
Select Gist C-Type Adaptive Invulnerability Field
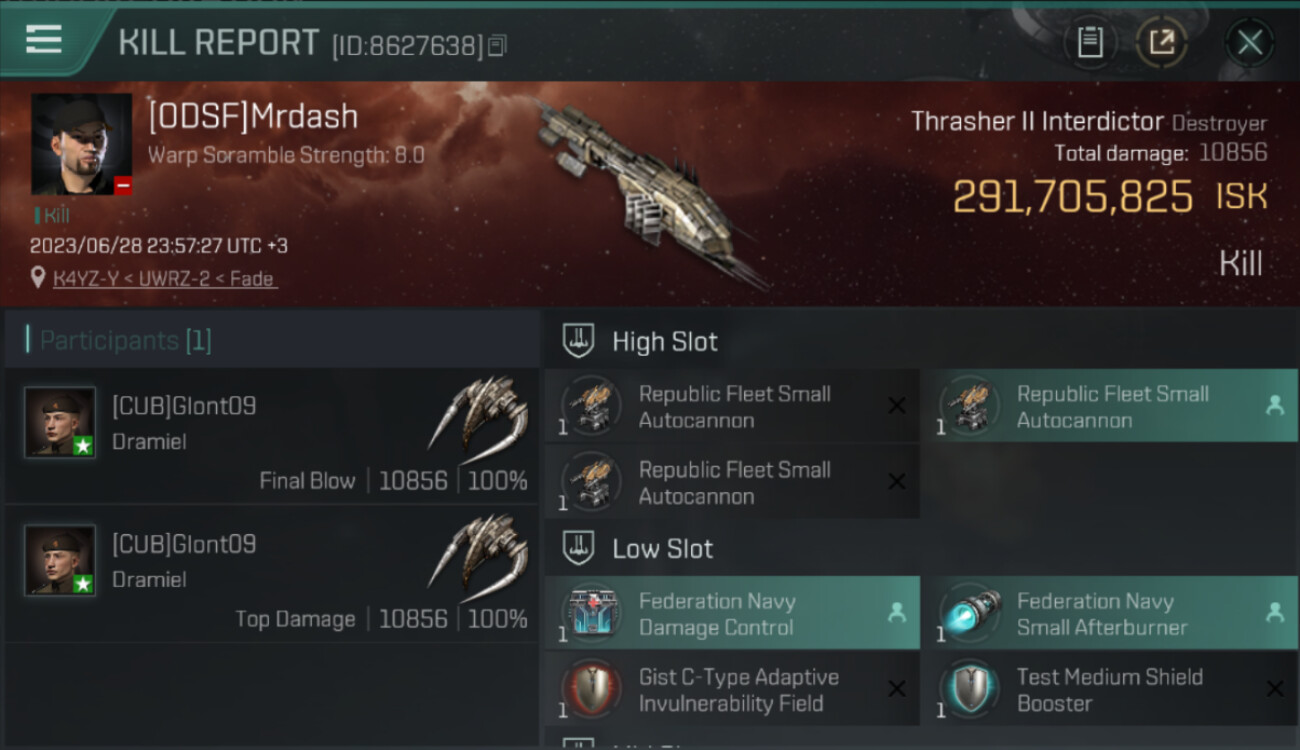coord(732,689)
